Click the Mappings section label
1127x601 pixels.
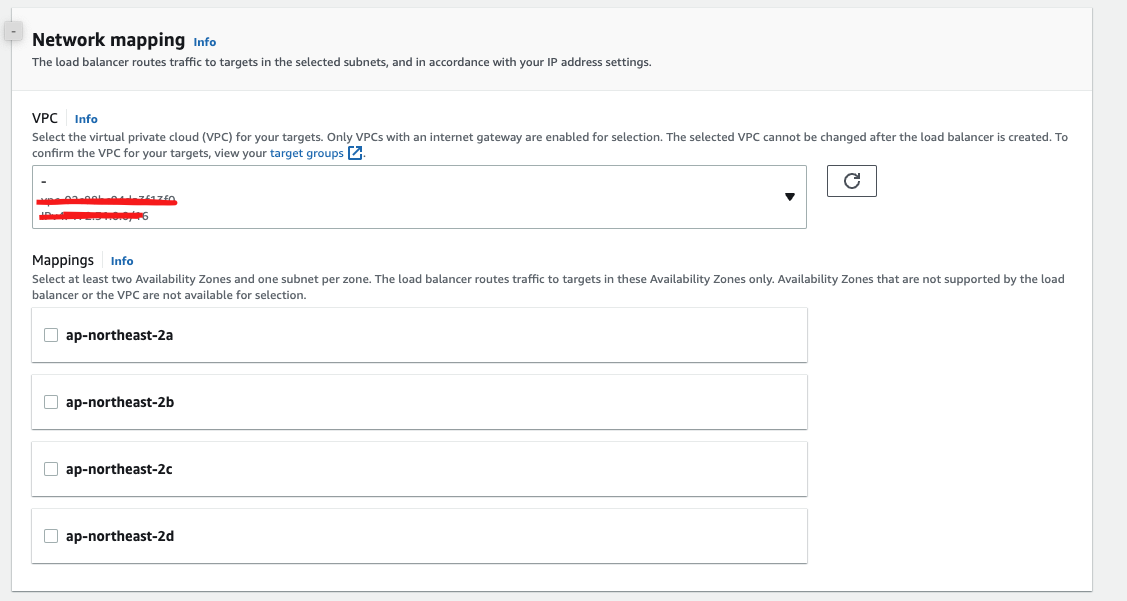coord(63,260)
